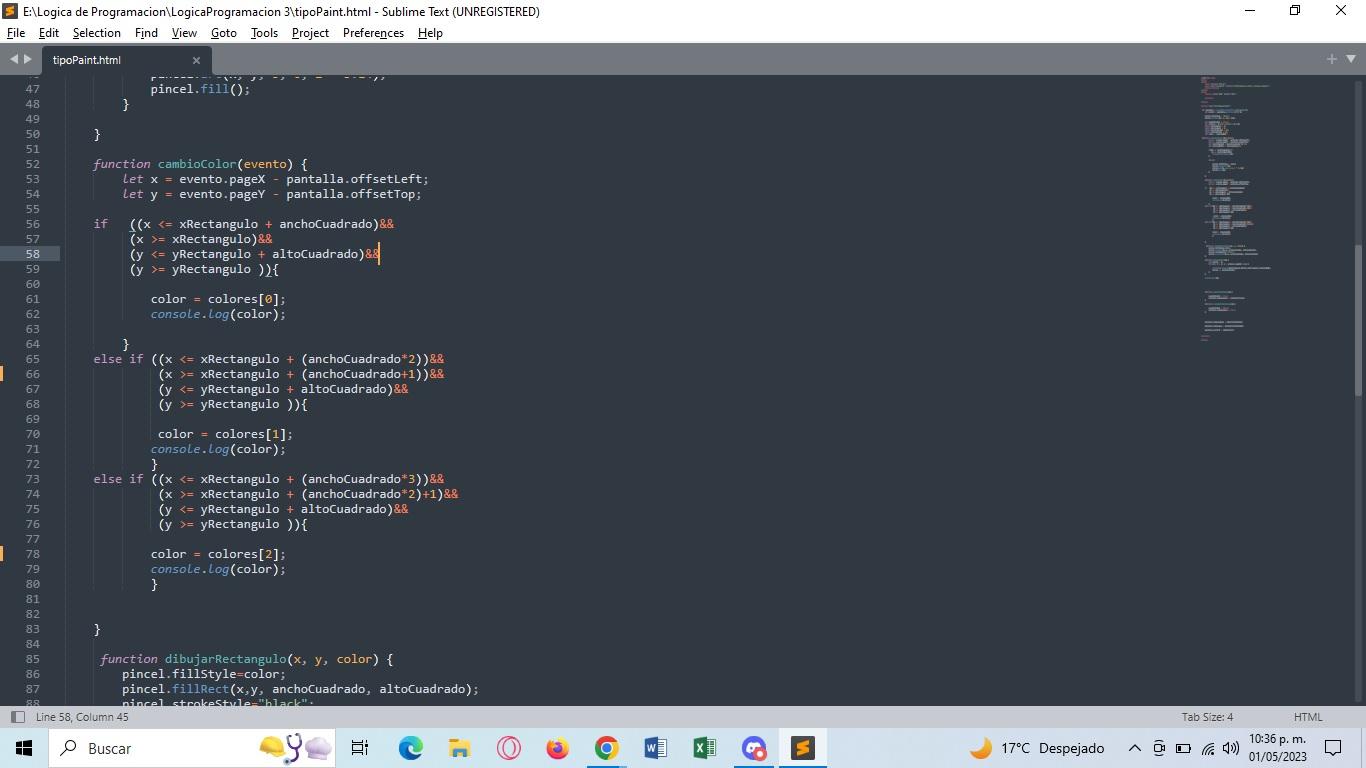Screen dimensions: 1366x768
Task: Click line number 52 in gutter
Action: 33,164
